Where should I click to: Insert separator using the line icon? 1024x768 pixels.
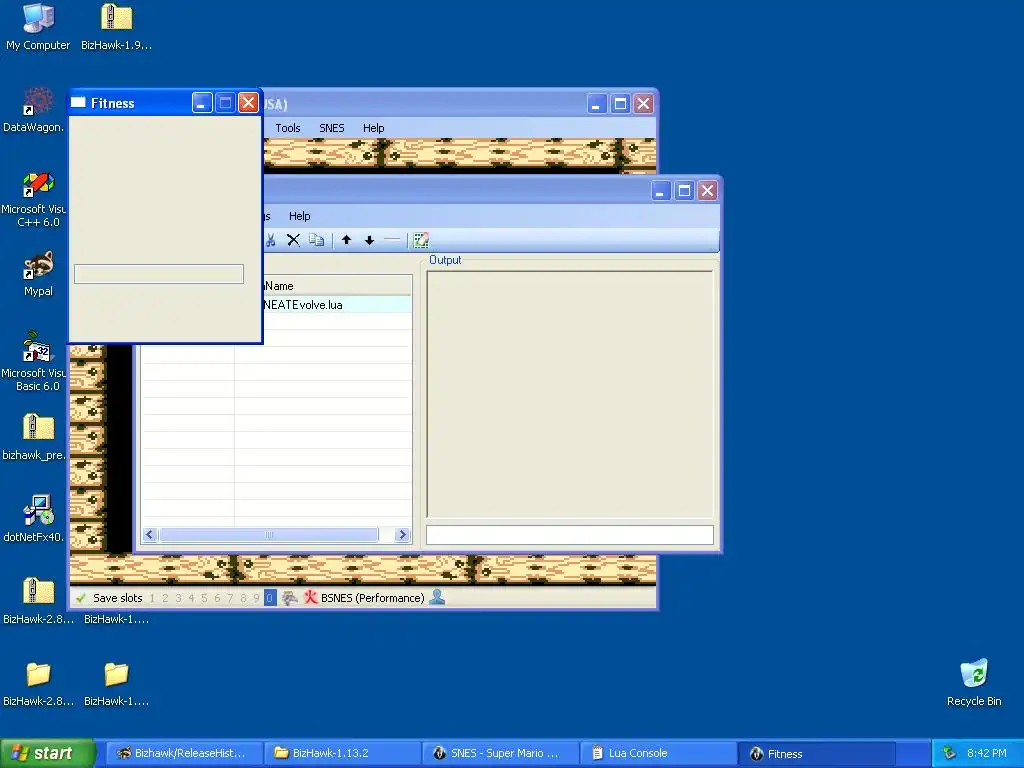click(392, 240)
